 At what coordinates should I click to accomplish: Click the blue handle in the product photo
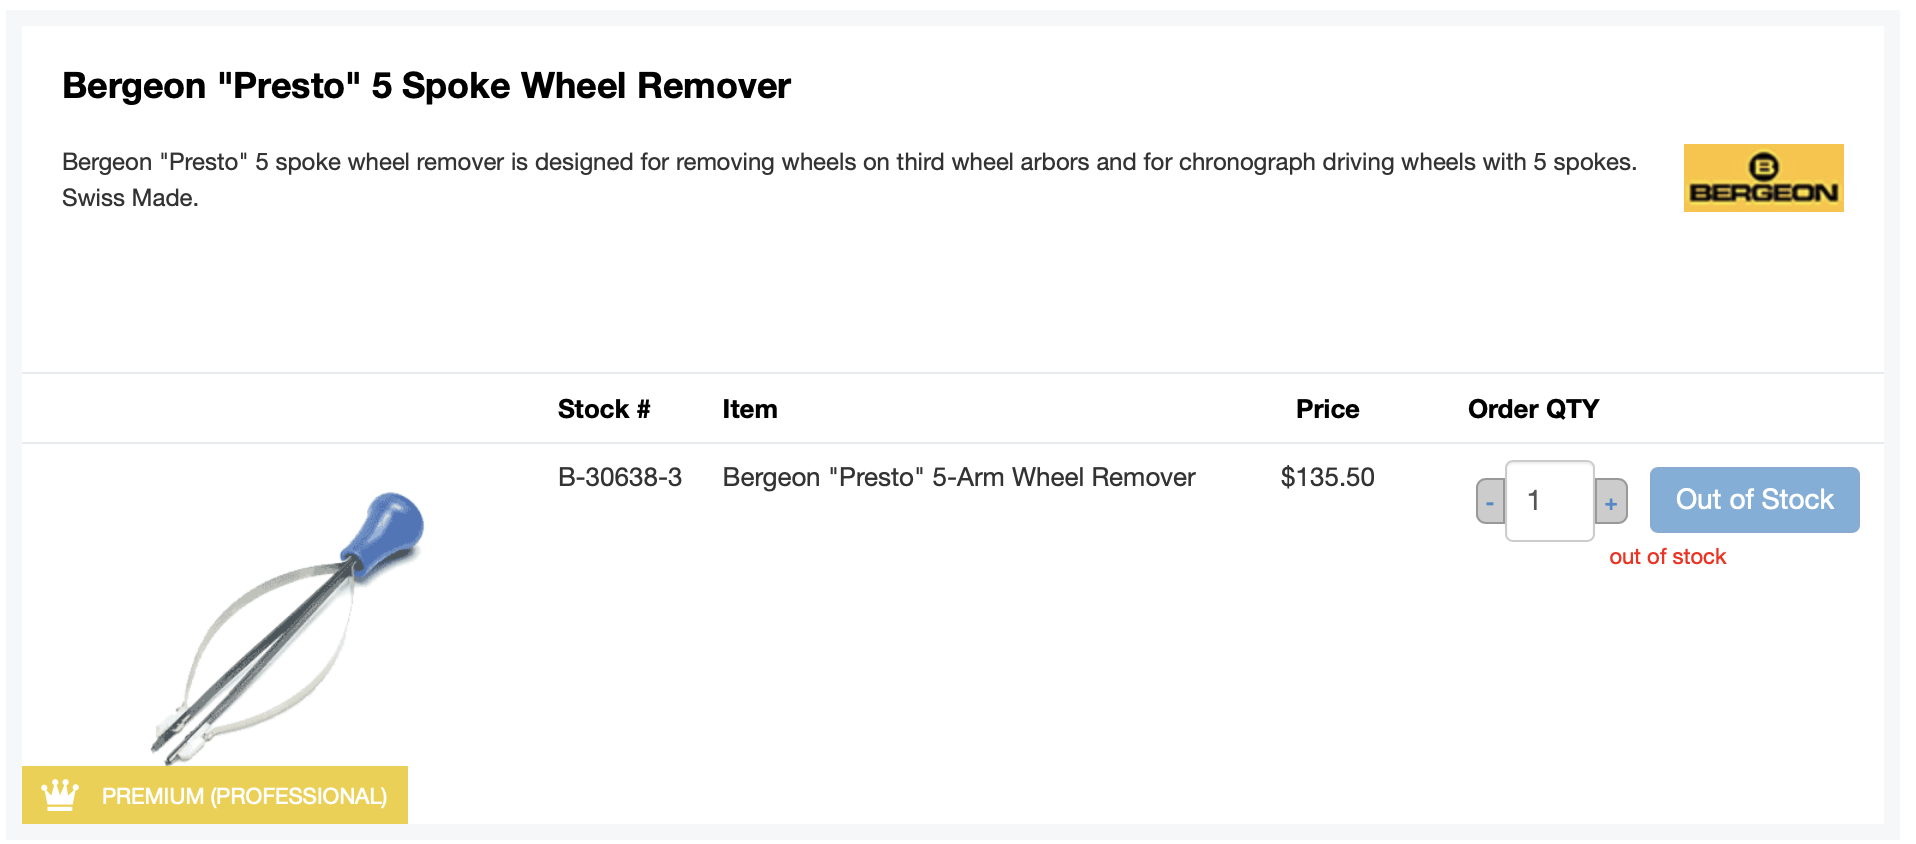pyautogui.click(x=387, y=530)
